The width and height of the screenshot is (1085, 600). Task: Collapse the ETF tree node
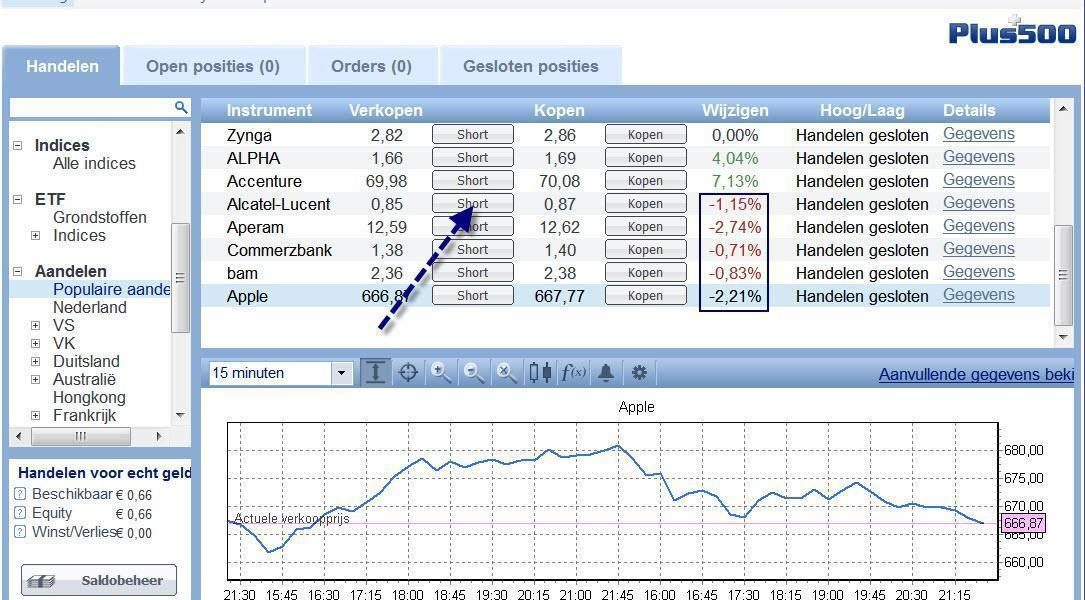pos(18,199)
